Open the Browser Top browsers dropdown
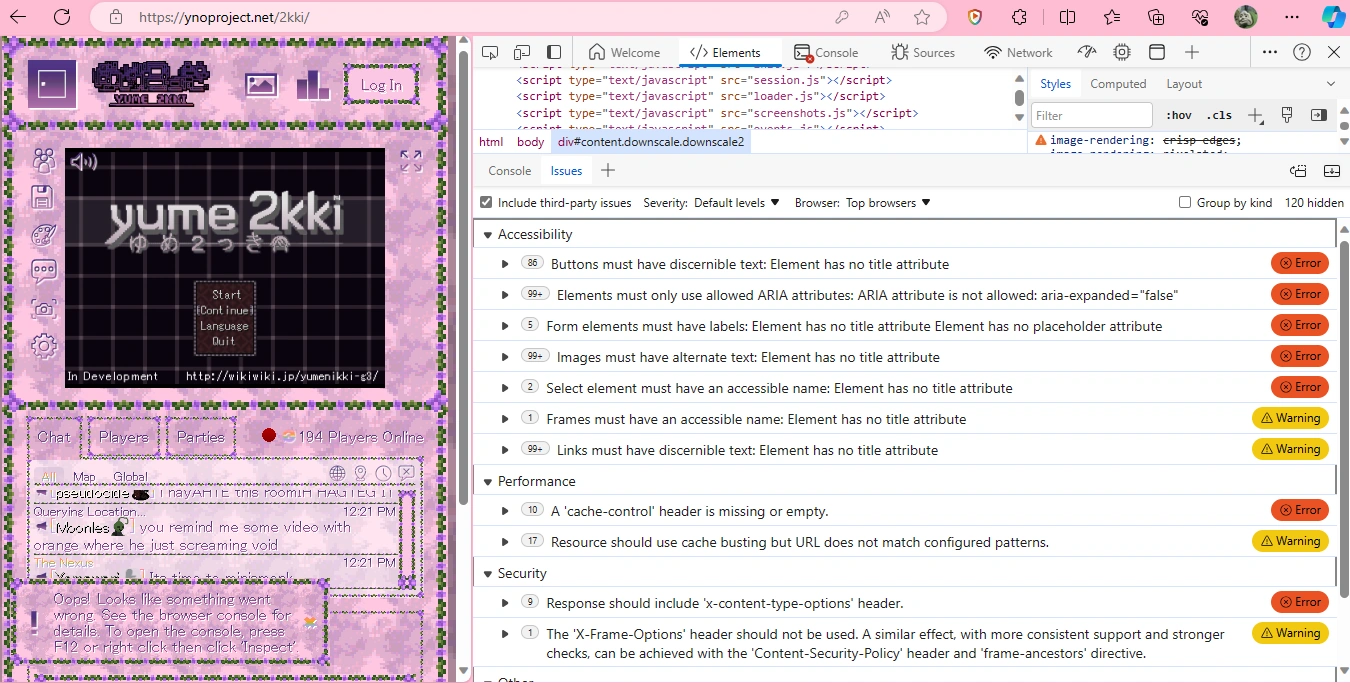Viewport: 1350px width, 683px height. [x=888, y=202]
